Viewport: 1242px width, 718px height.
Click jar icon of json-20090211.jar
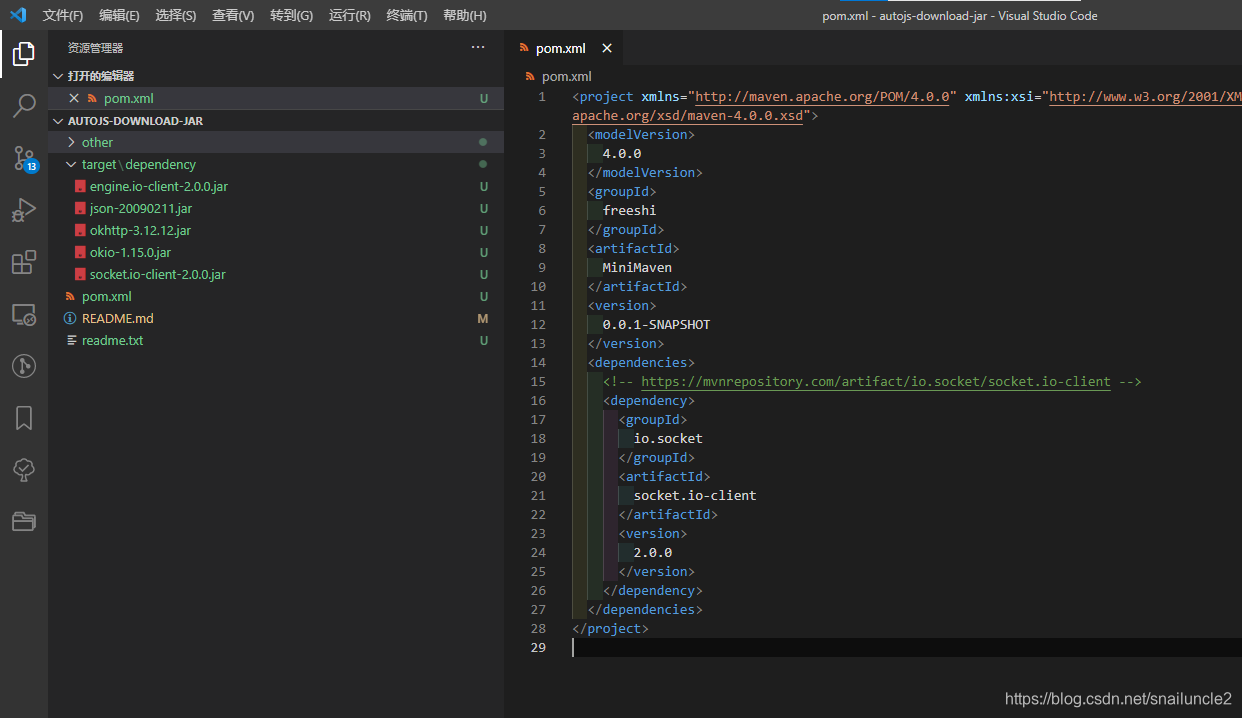pyautogui.click(x=80, y=208)
